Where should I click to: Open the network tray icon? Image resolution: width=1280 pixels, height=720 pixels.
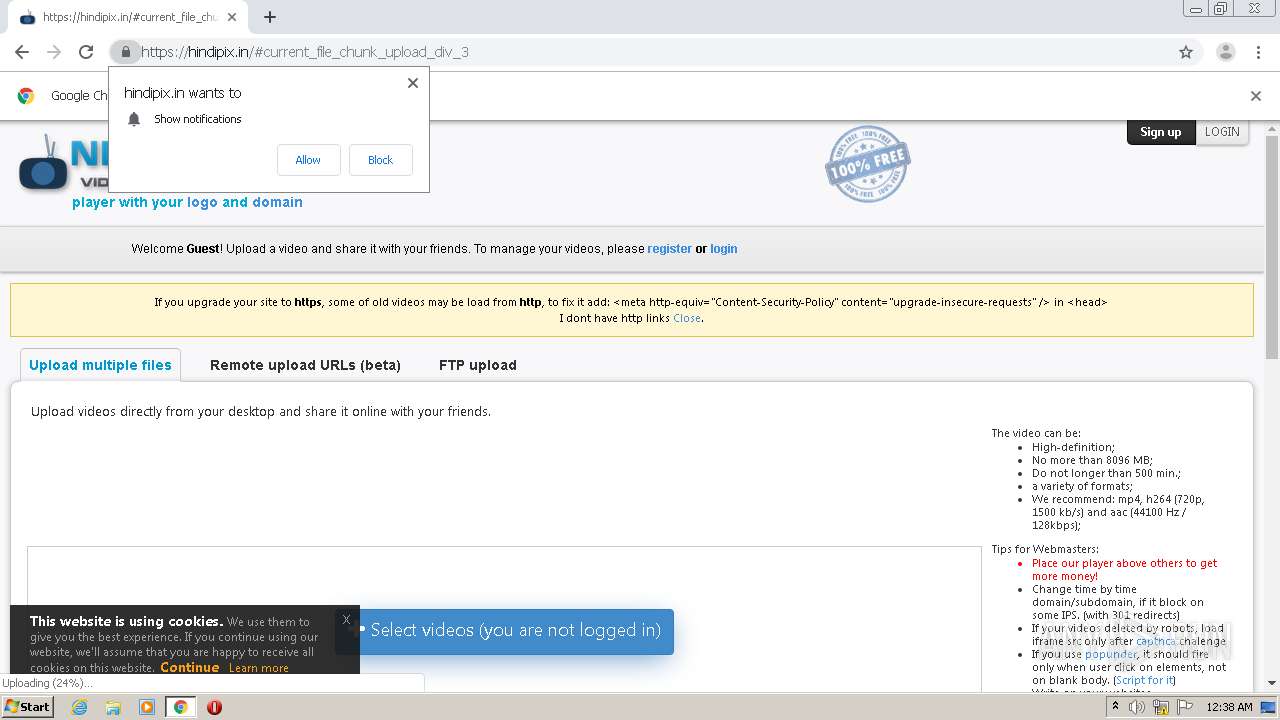click(x=1161, y=707)
